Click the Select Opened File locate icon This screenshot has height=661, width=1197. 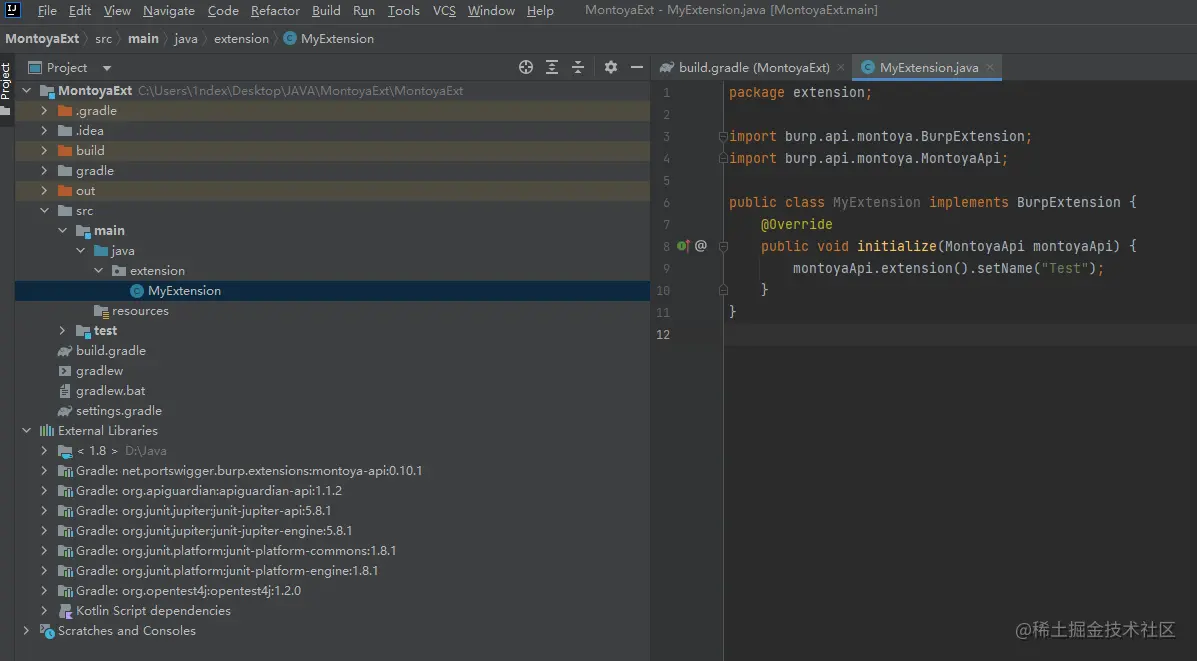click(526, 67)
